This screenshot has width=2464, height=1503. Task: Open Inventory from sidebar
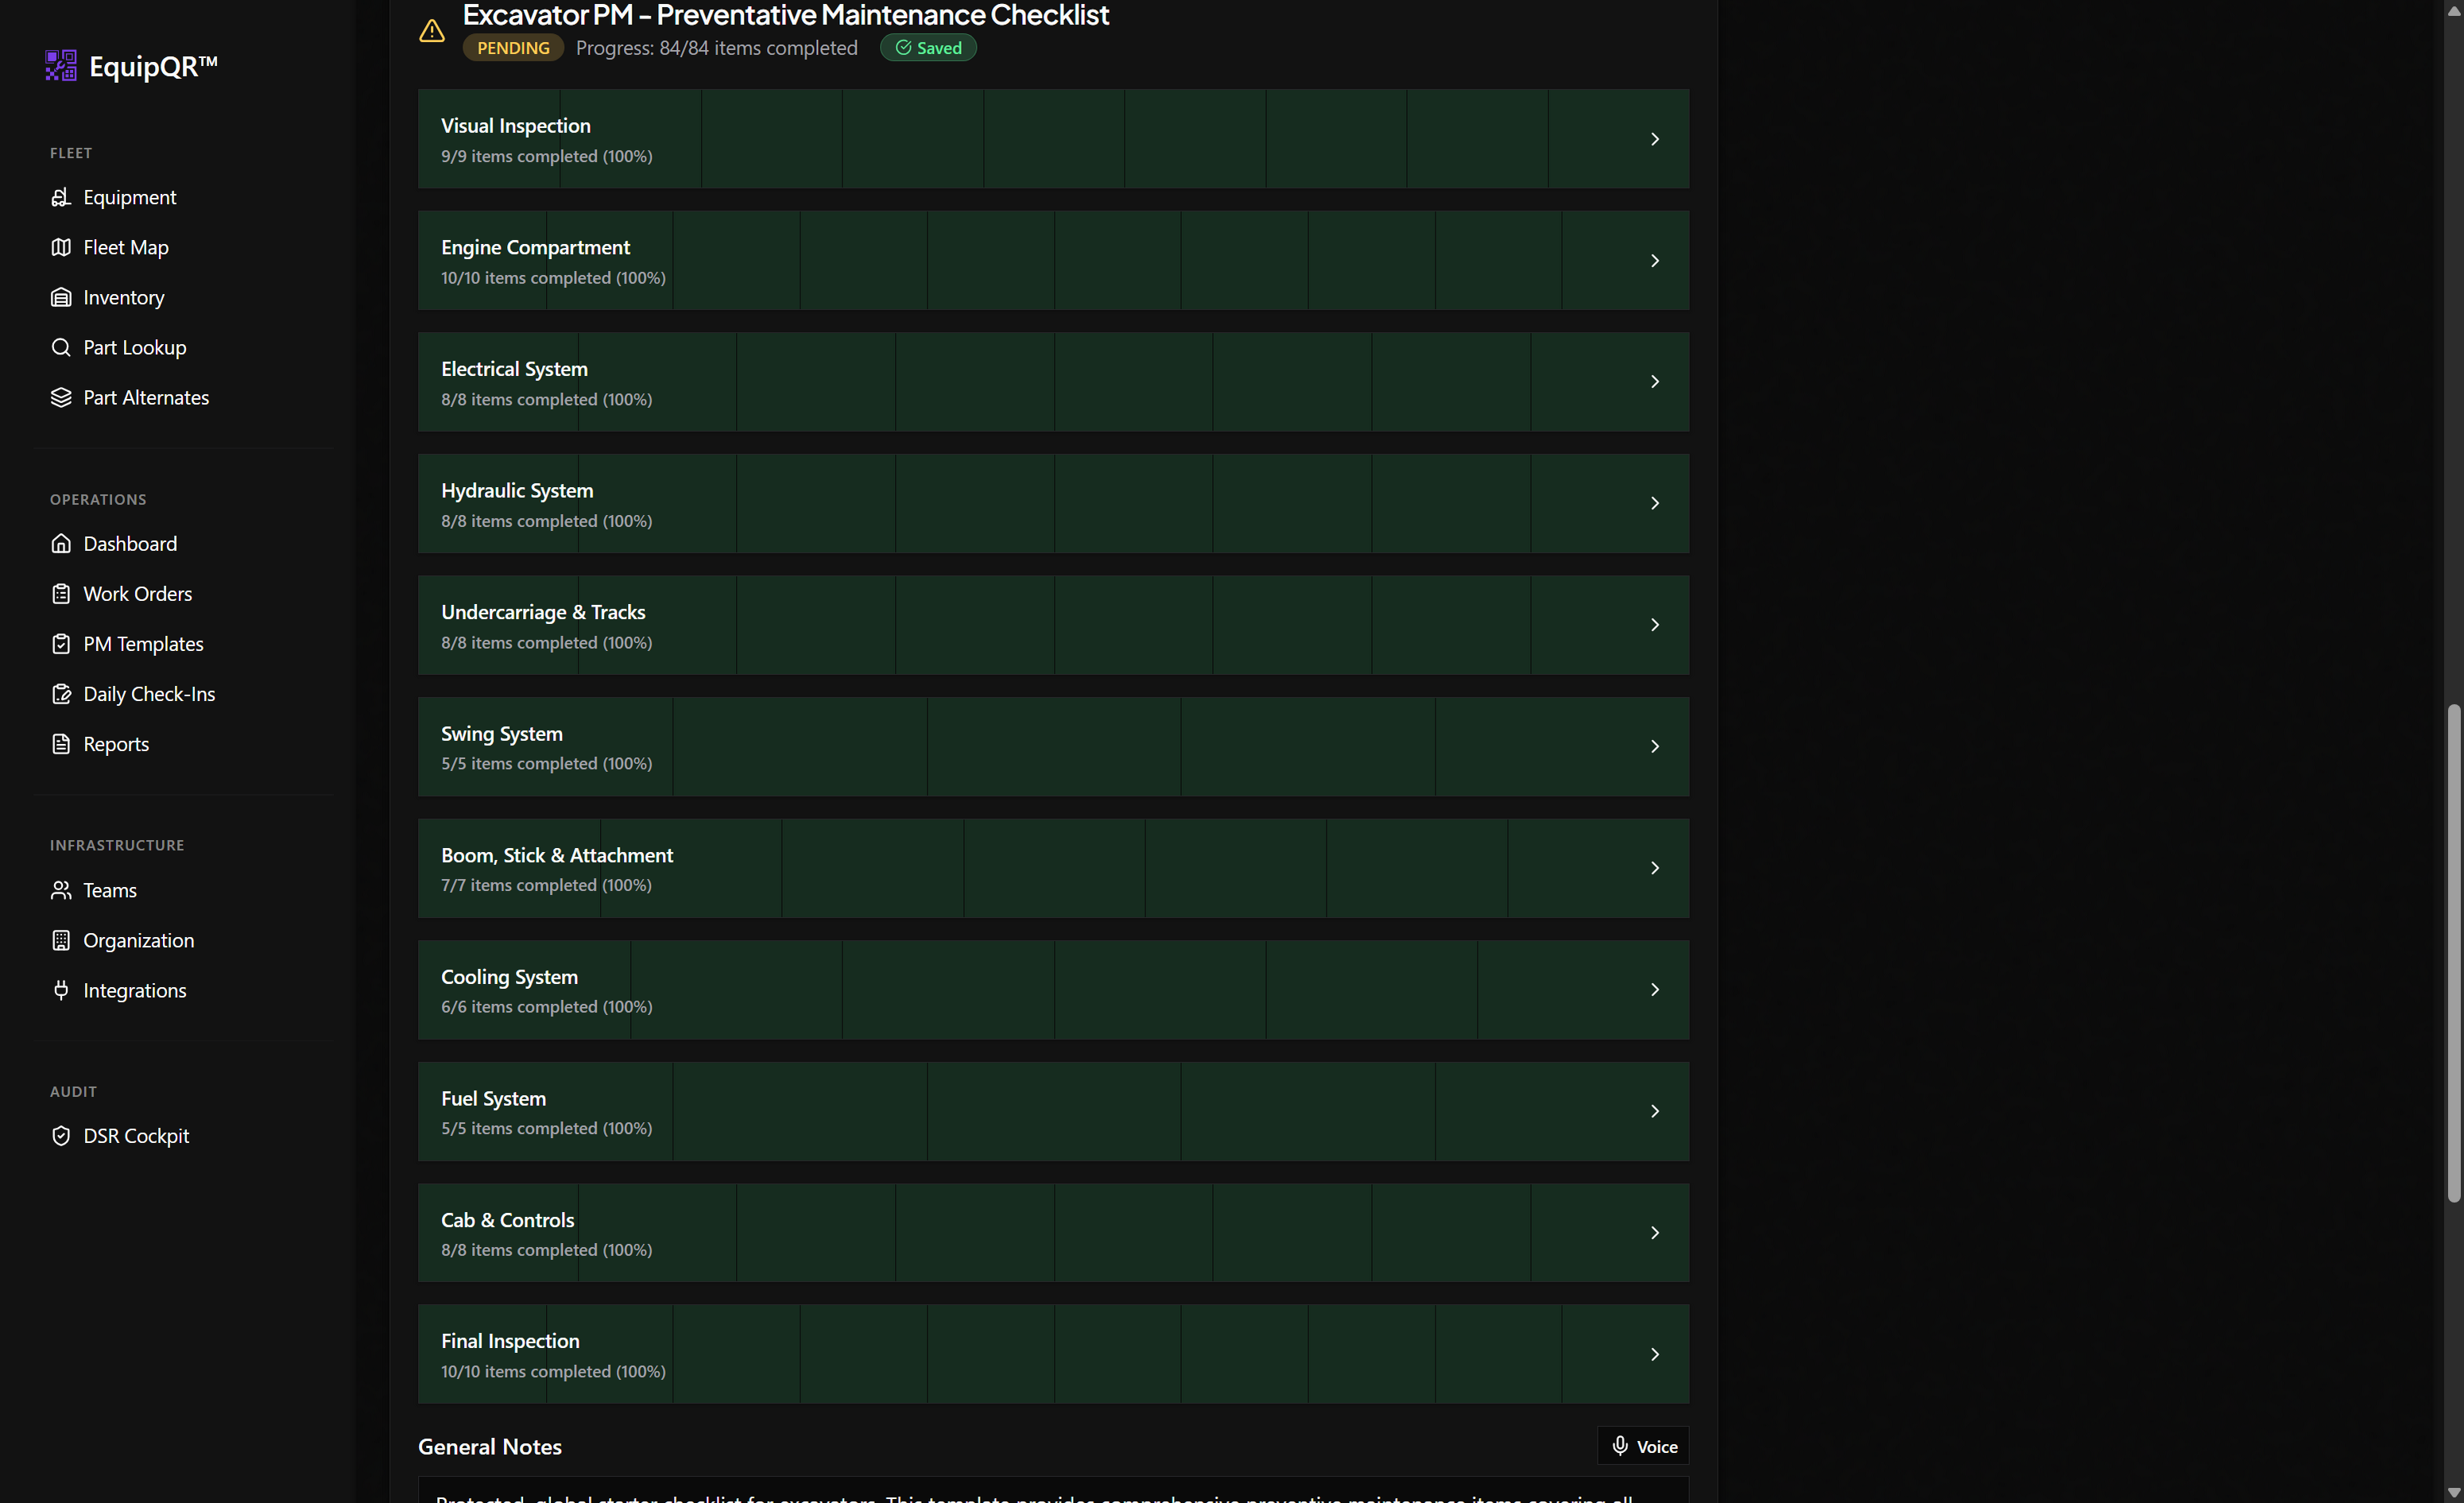click(x=124, y=297)
